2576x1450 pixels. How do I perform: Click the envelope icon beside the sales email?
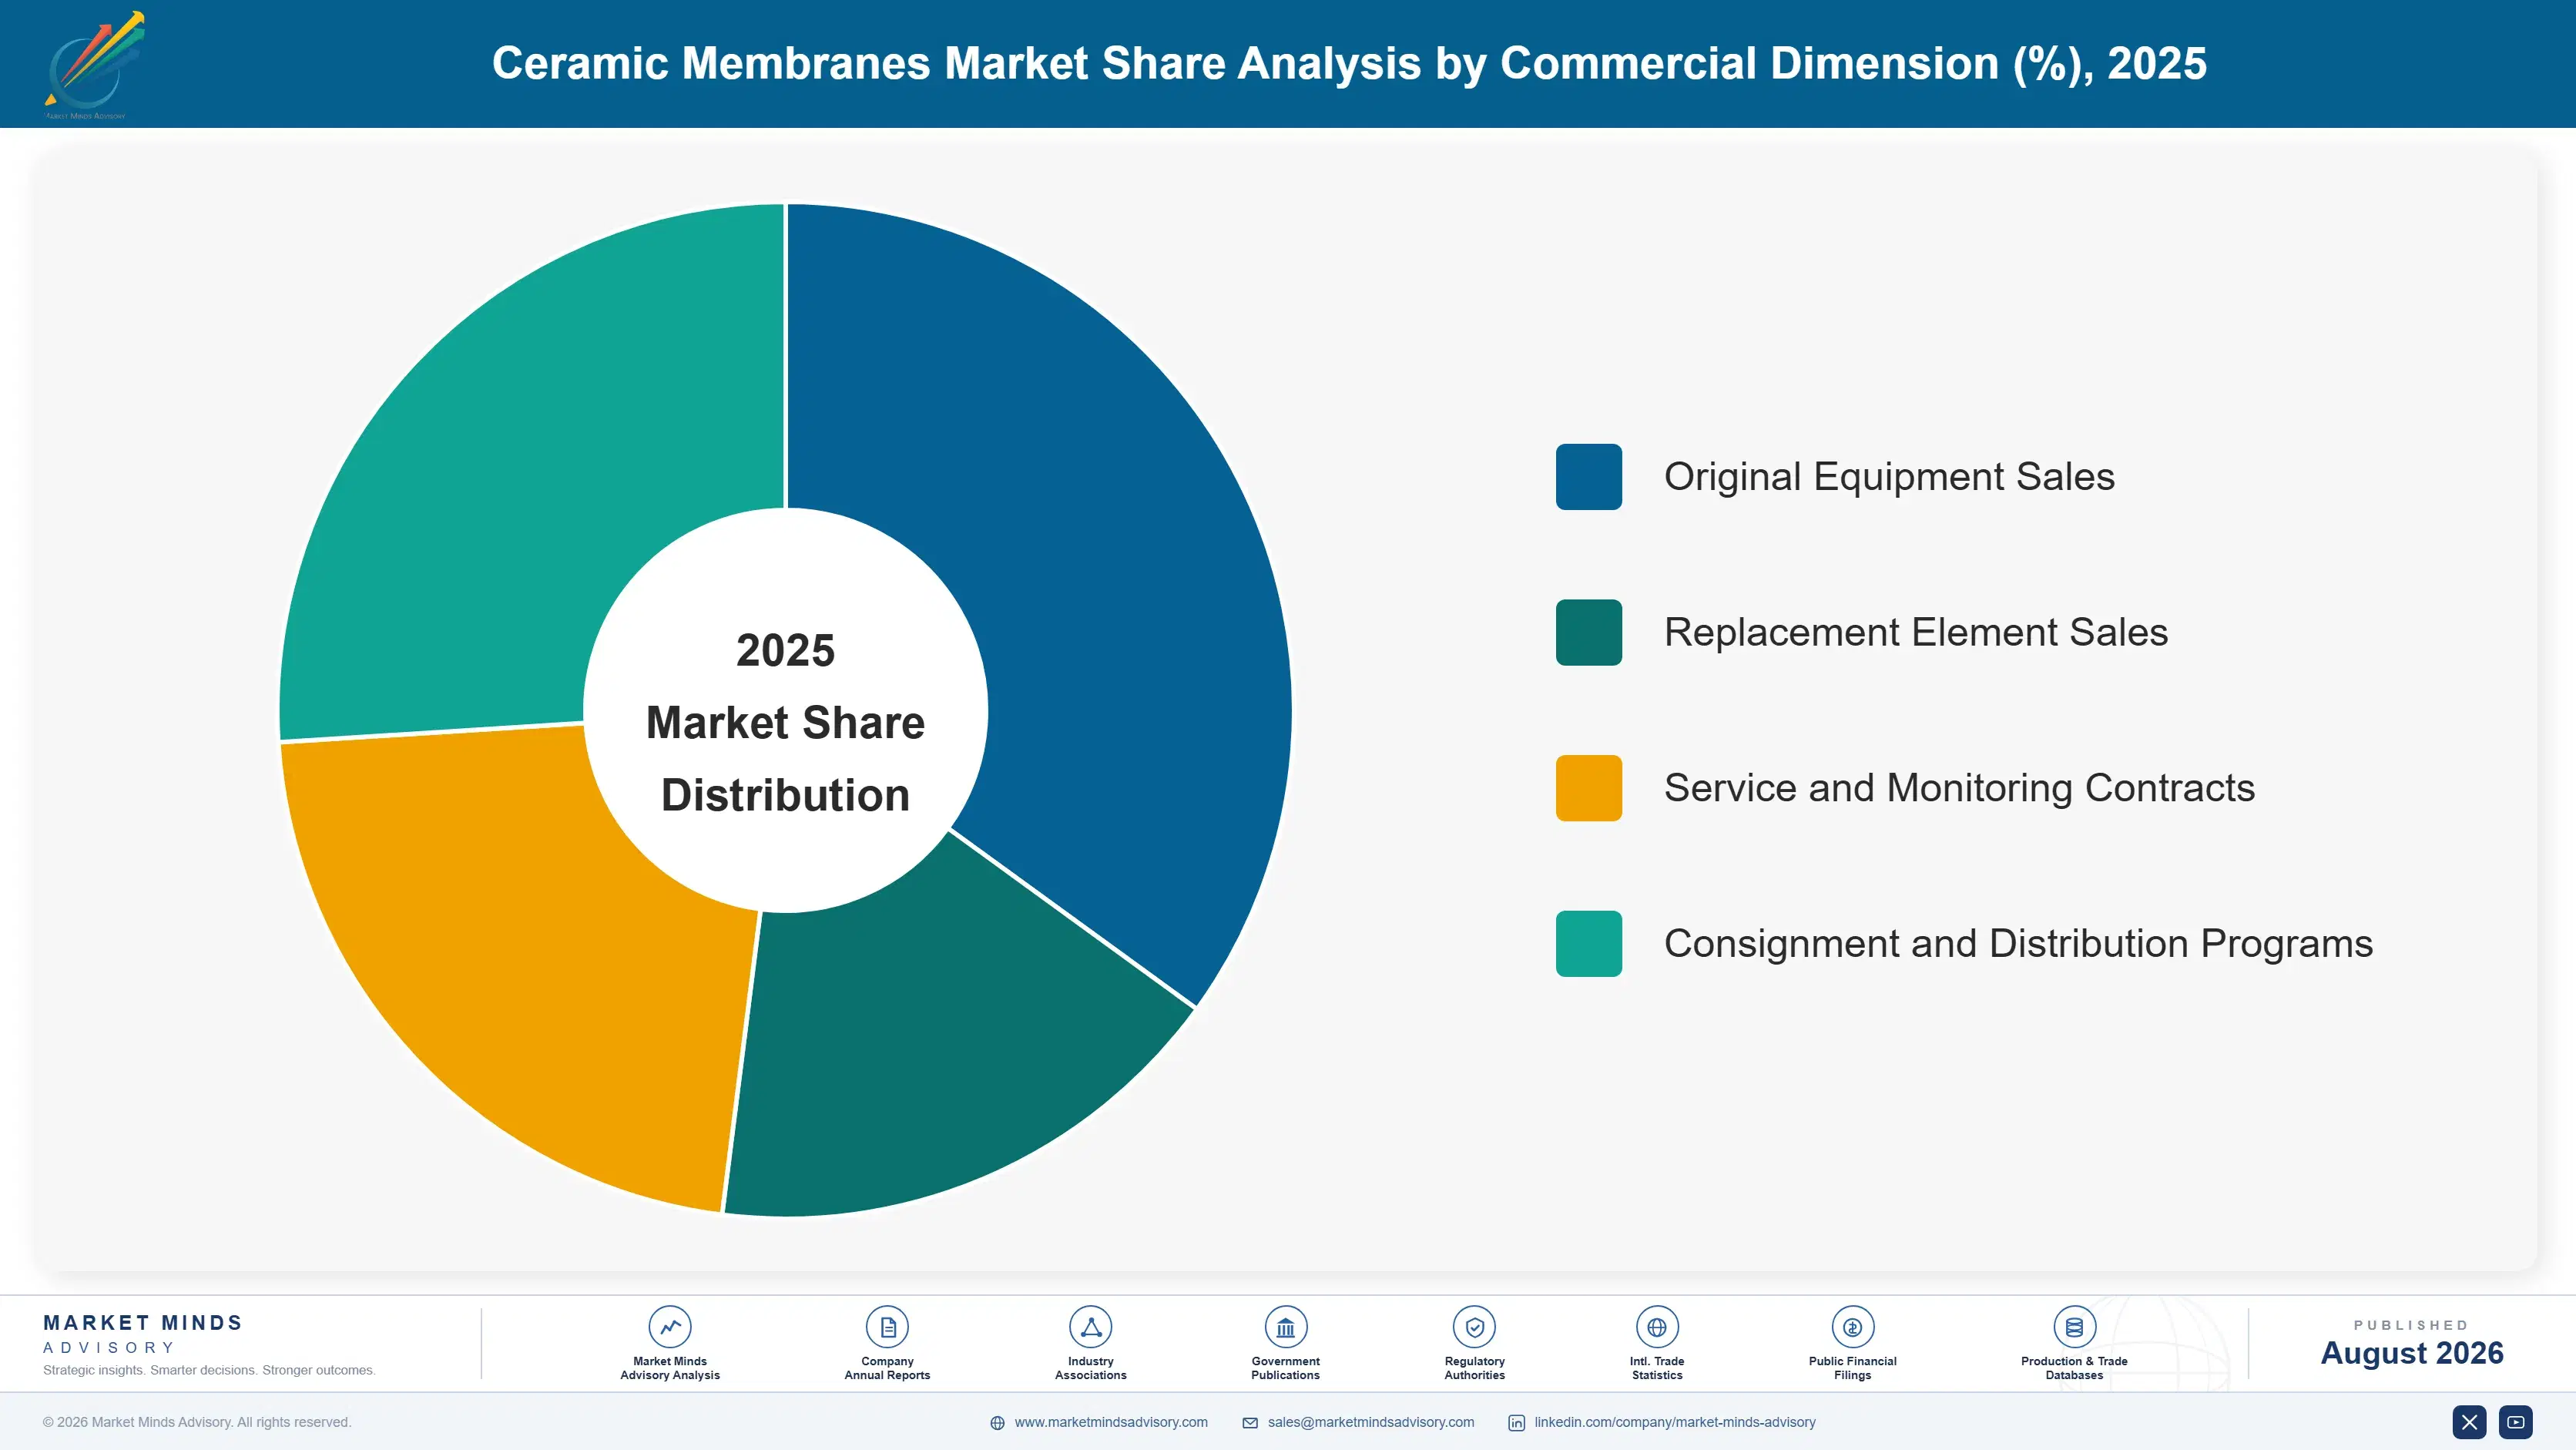(x=1250, y=1423)
